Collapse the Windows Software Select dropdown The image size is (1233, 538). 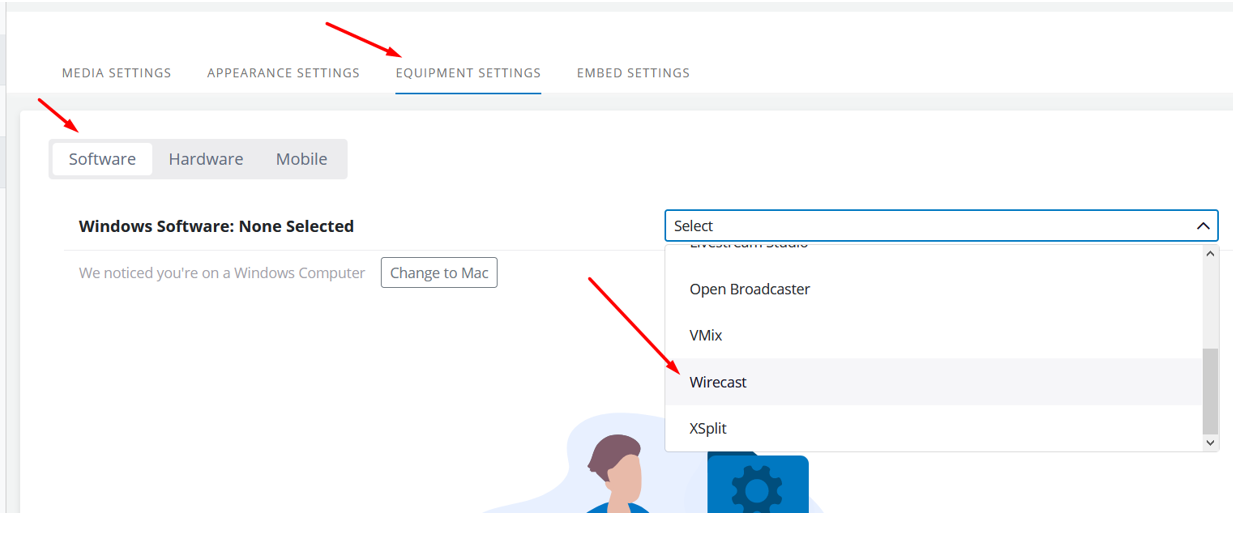coord(941,226)
